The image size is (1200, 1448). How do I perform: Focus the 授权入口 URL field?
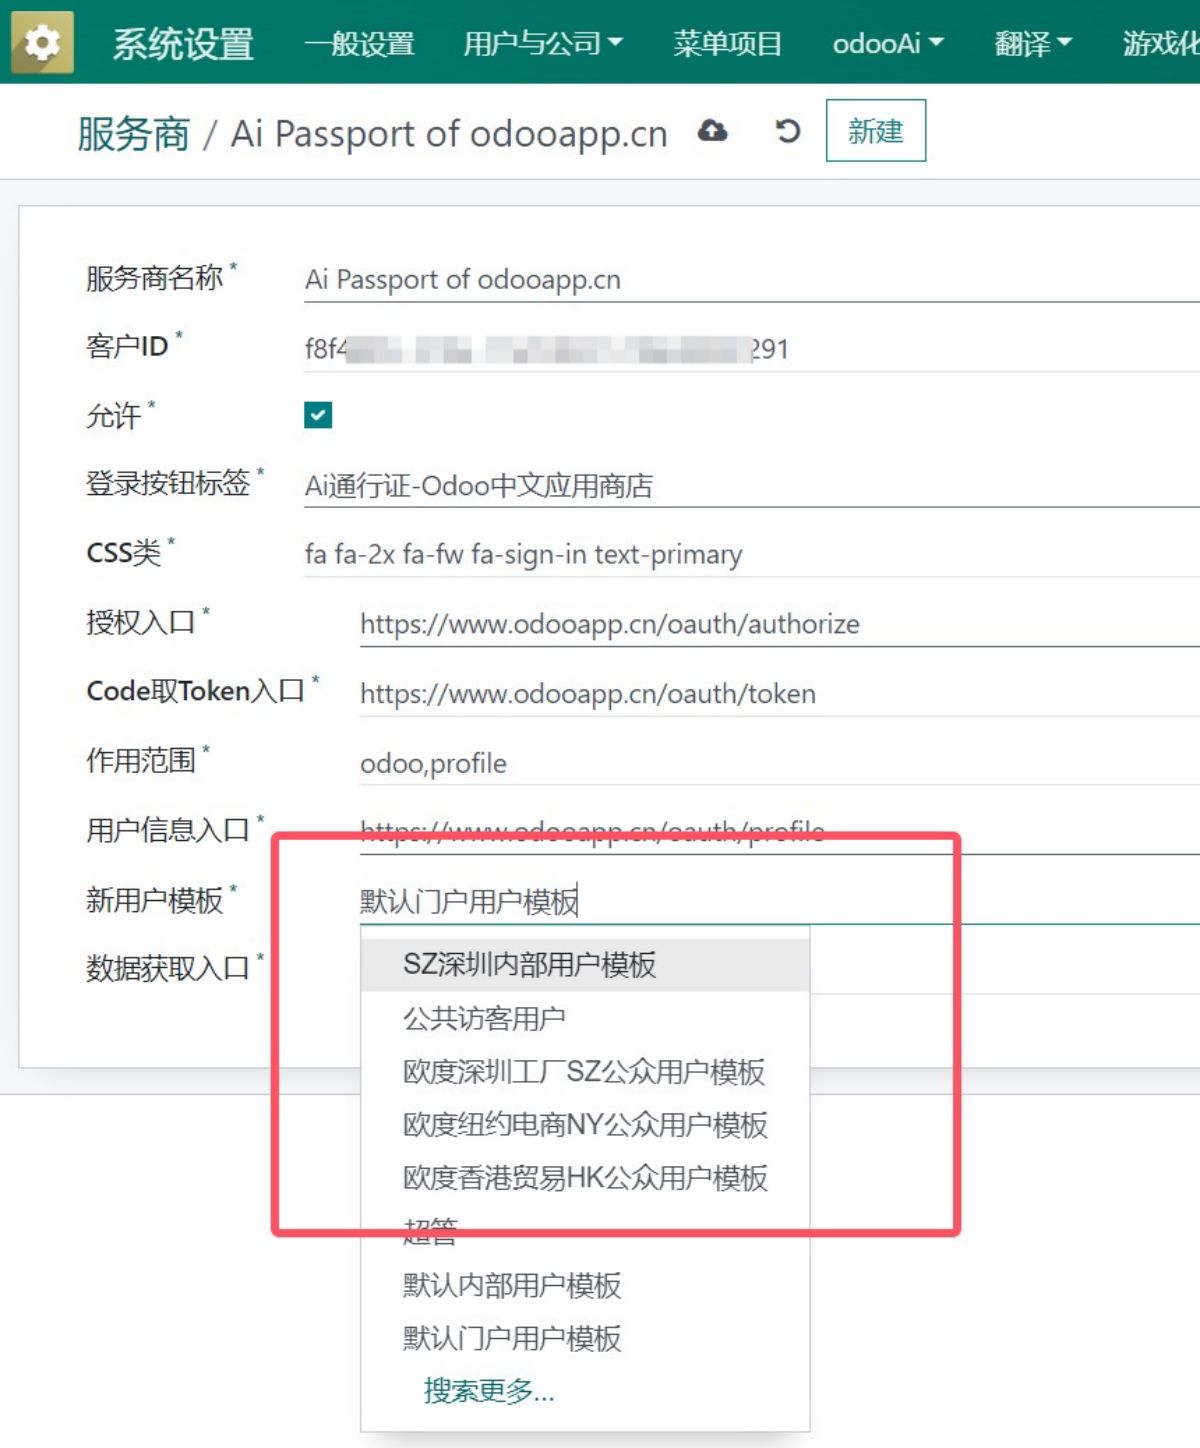coord(778,624)
